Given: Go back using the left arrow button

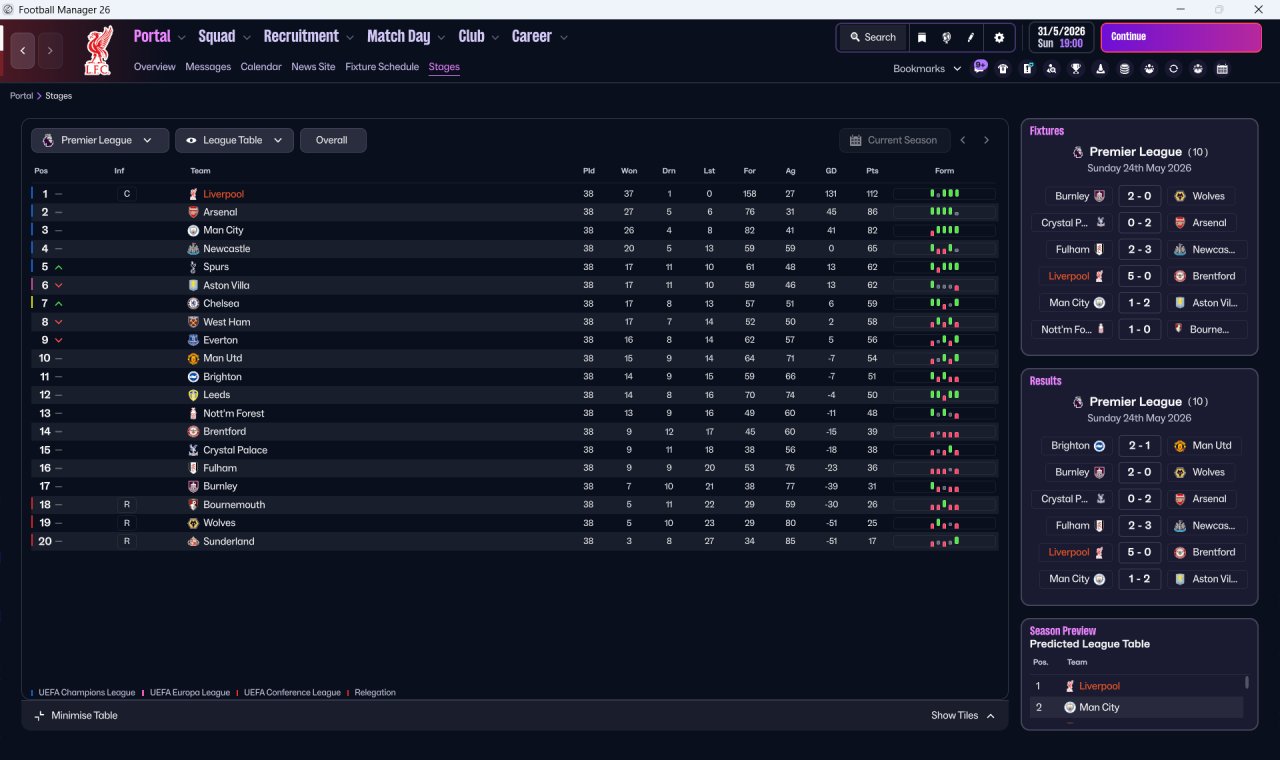Looking at the screenshot, I should [x=23, y=50].
